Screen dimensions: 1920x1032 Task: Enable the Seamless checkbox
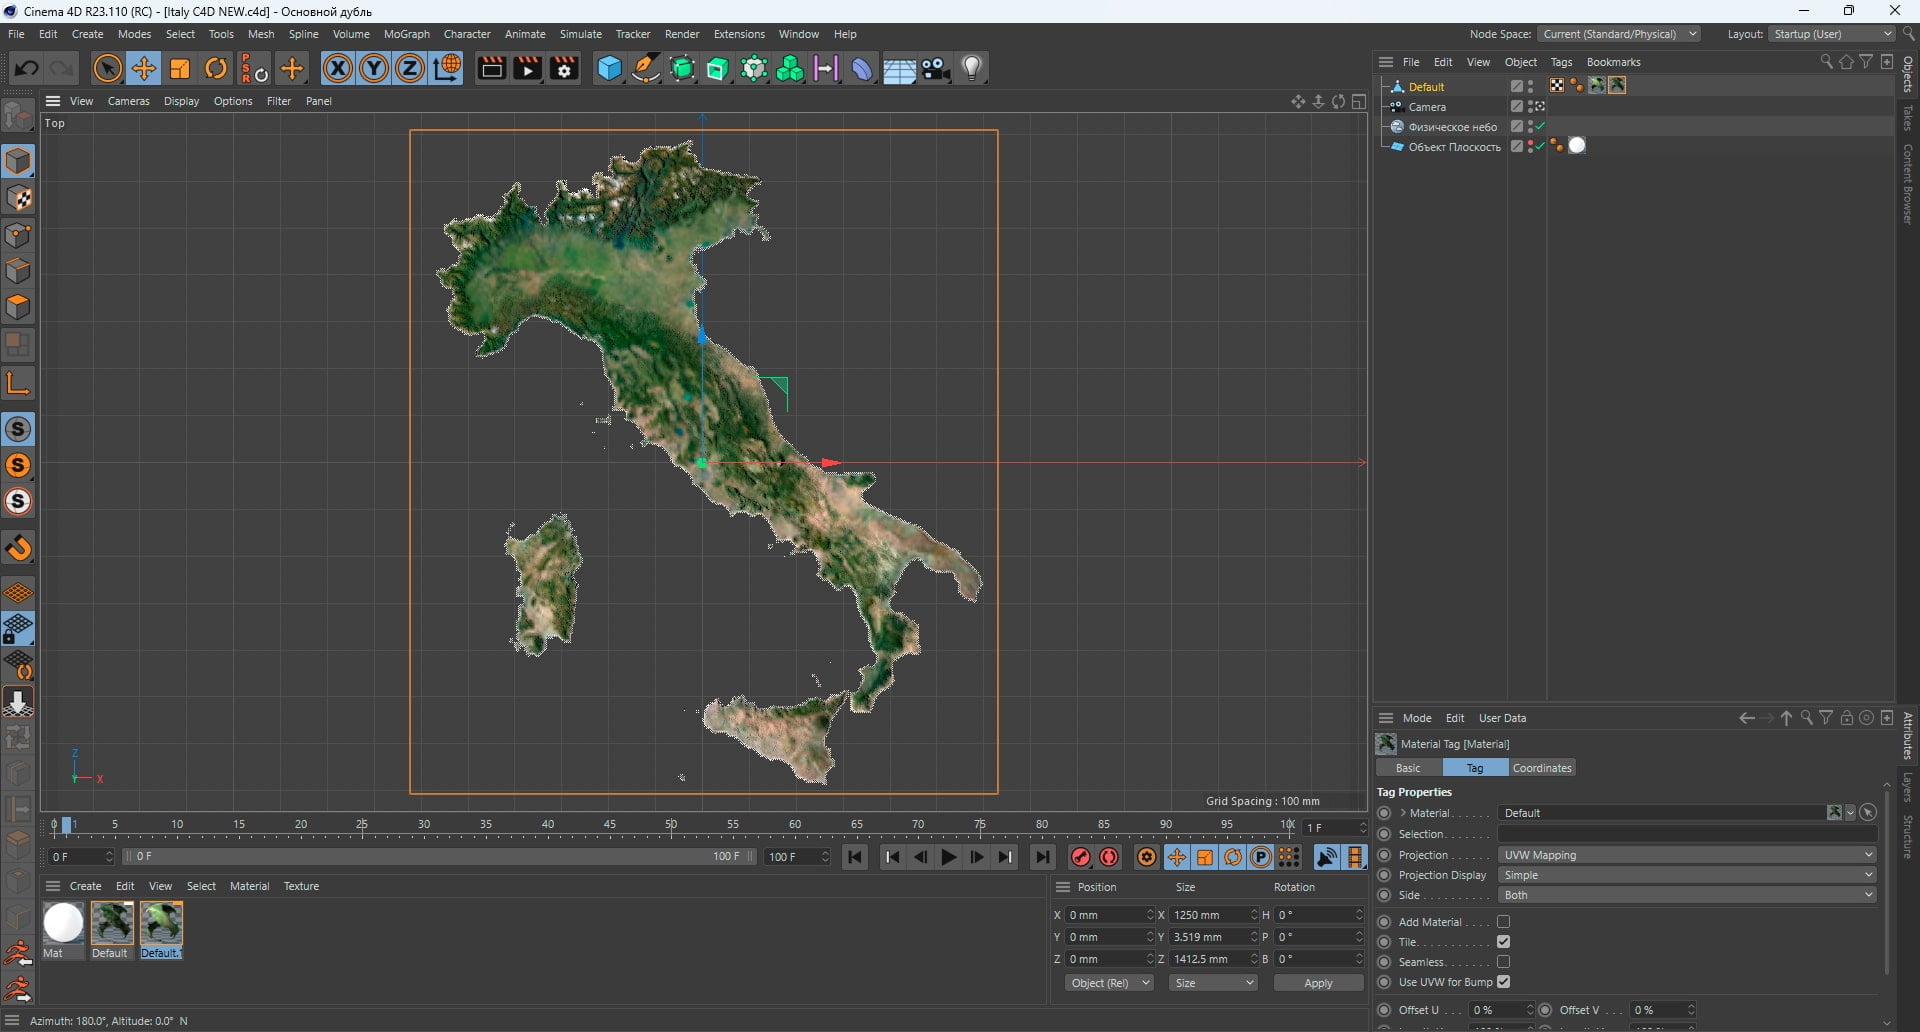tap(1503, 962)
